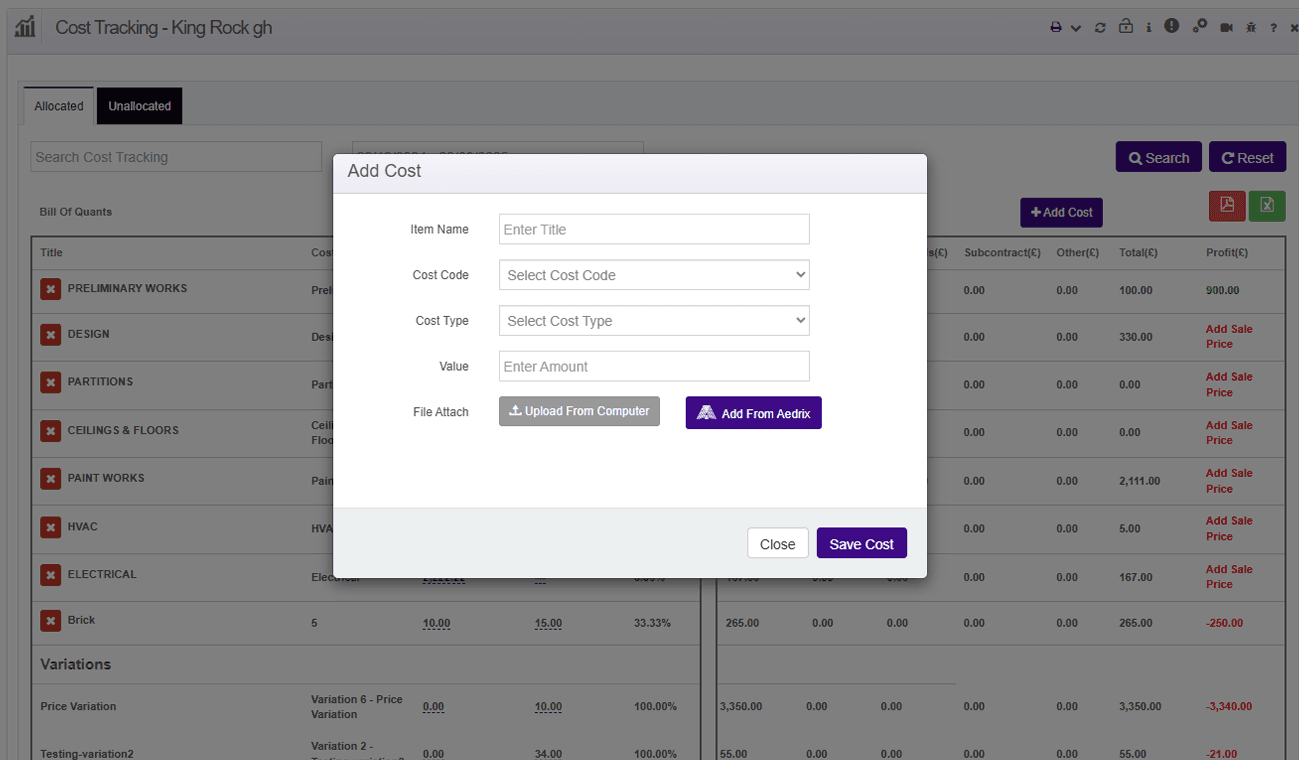Open help question mark icon

[x=1273, y=28]
